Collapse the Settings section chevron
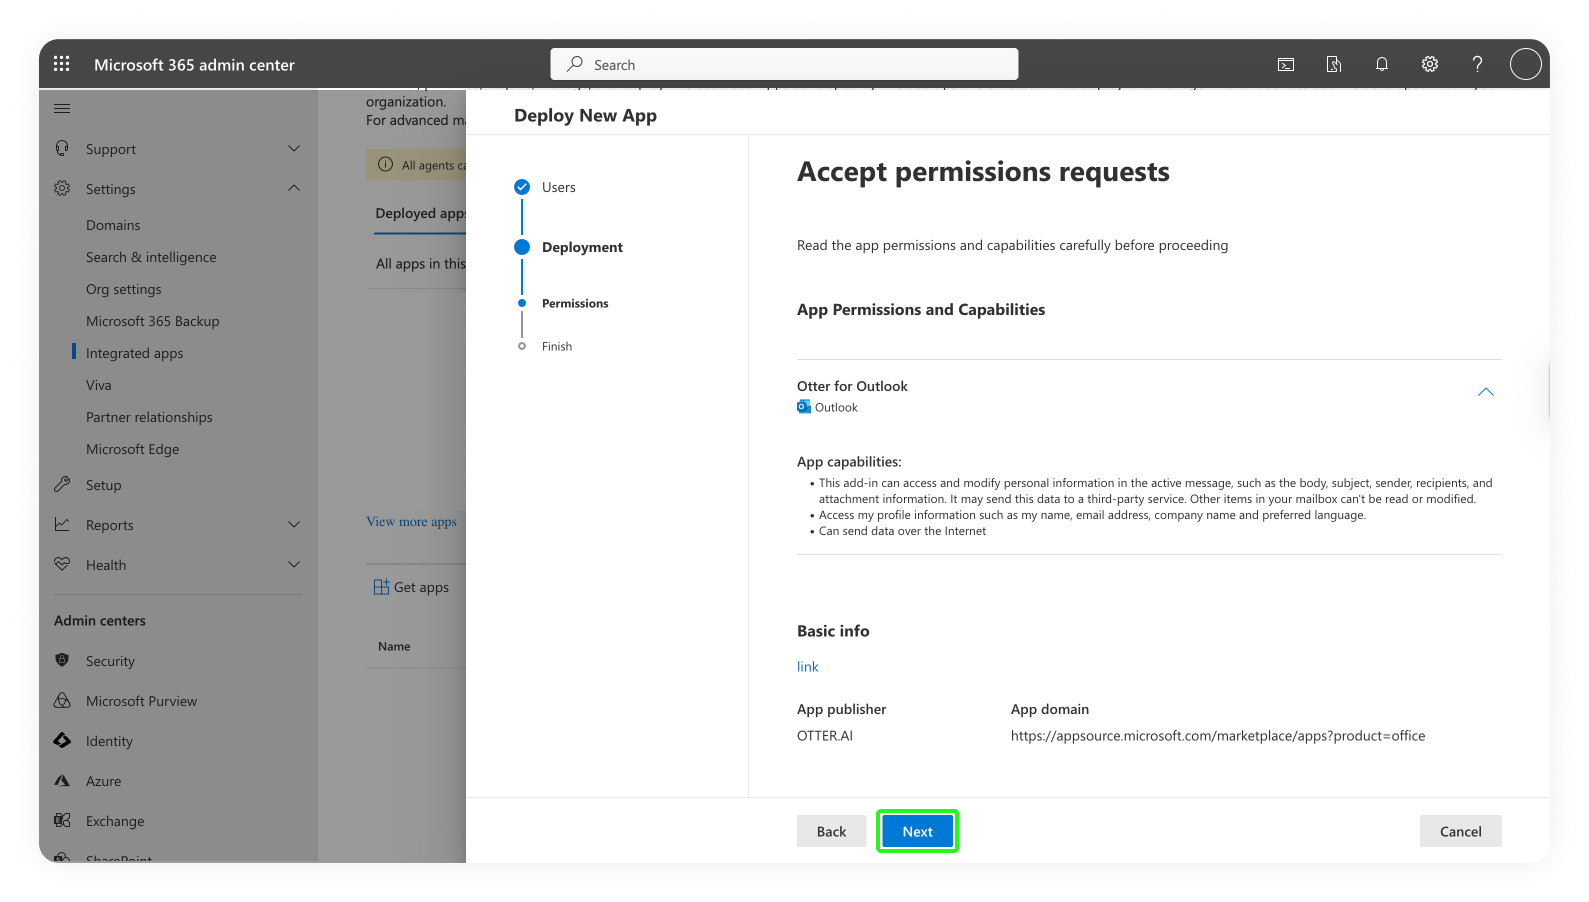The width and height of the screenshot is (1589, 902). point(294,188)
